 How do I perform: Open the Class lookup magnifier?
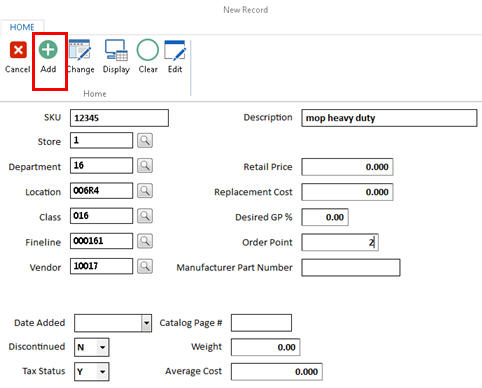point(145,216)
